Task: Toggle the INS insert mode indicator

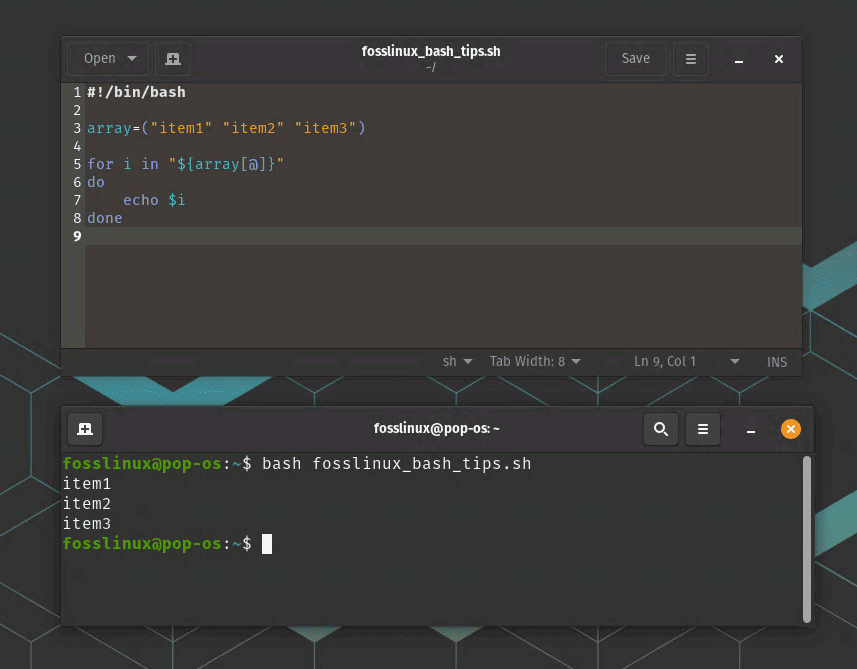Action: 777,362
